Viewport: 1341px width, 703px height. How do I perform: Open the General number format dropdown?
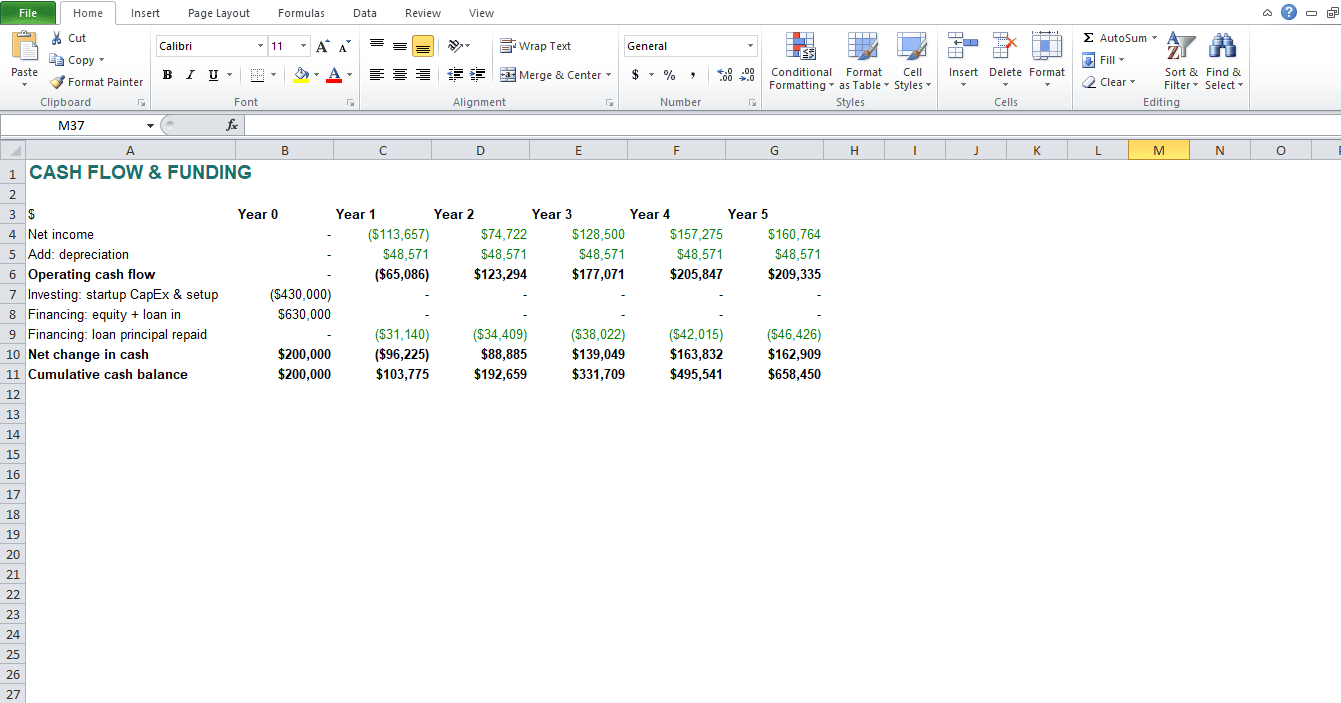tap(750, 46)
